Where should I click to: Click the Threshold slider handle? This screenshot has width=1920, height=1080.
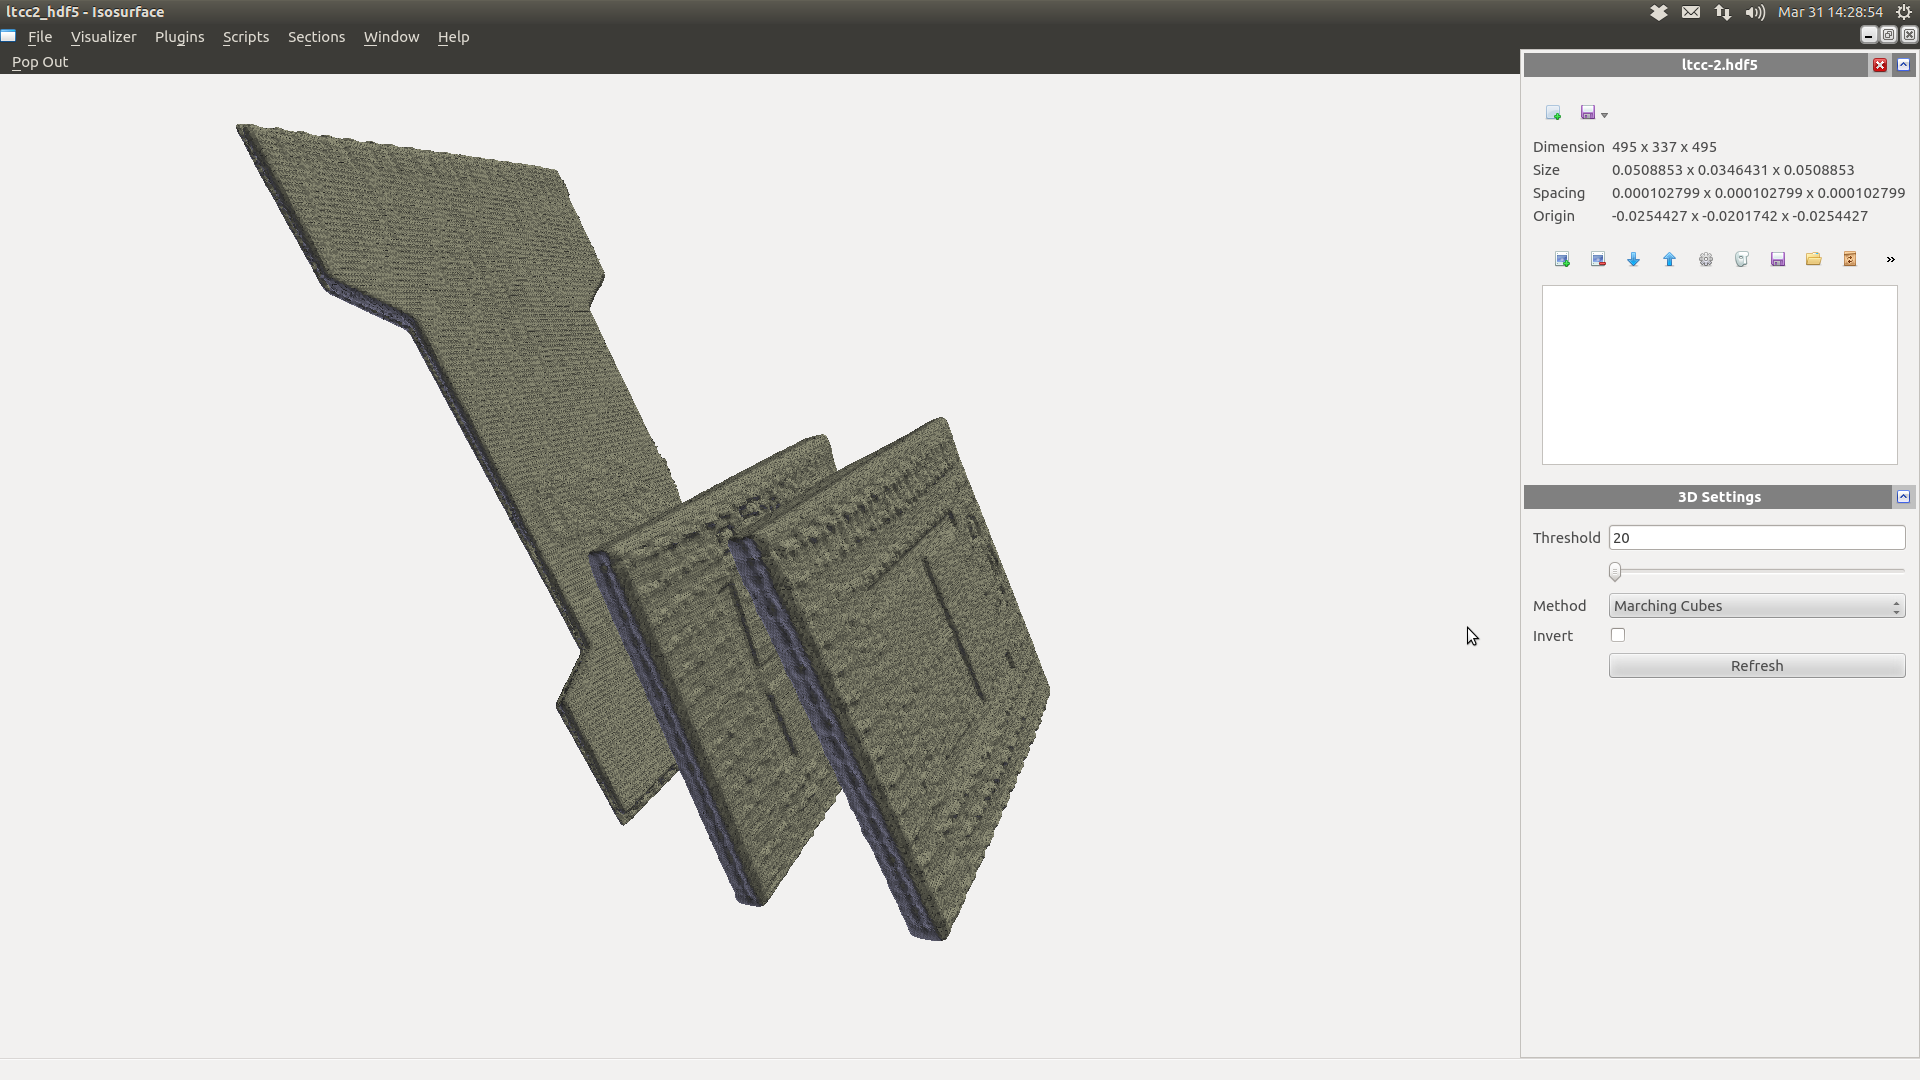[1615, 572]
